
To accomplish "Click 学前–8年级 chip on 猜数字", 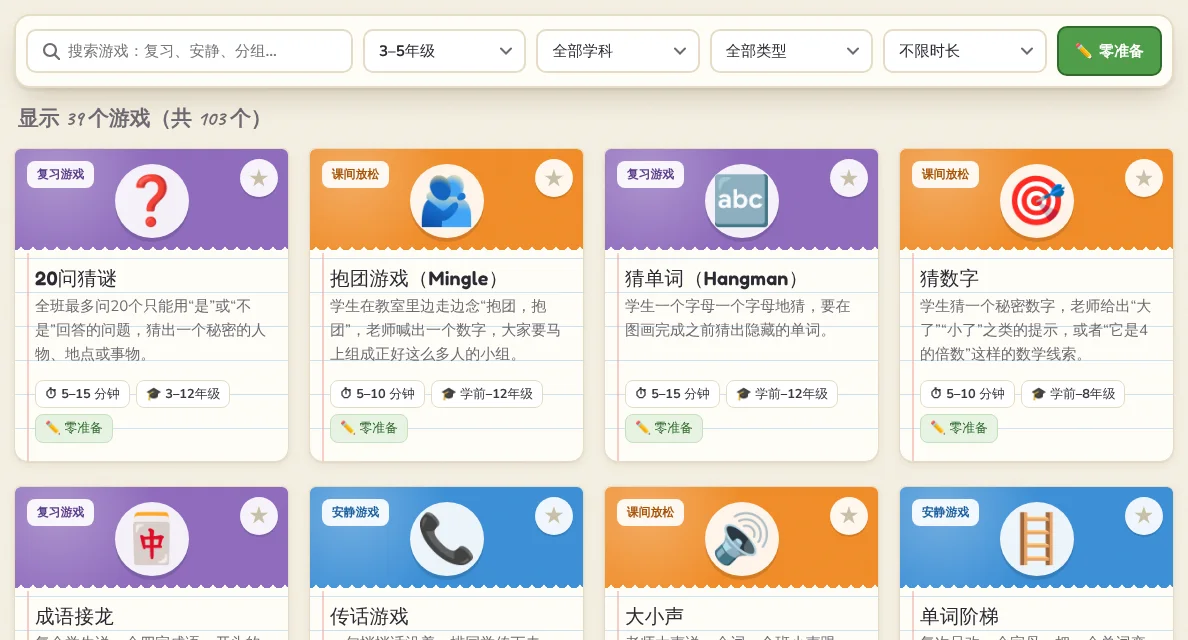I will [1074, 394].
